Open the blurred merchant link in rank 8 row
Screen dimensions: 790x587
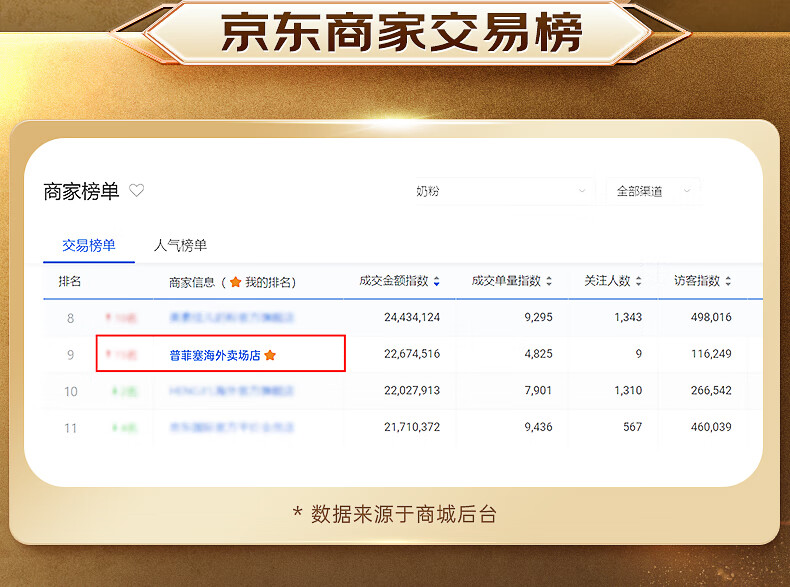[232, 317]
